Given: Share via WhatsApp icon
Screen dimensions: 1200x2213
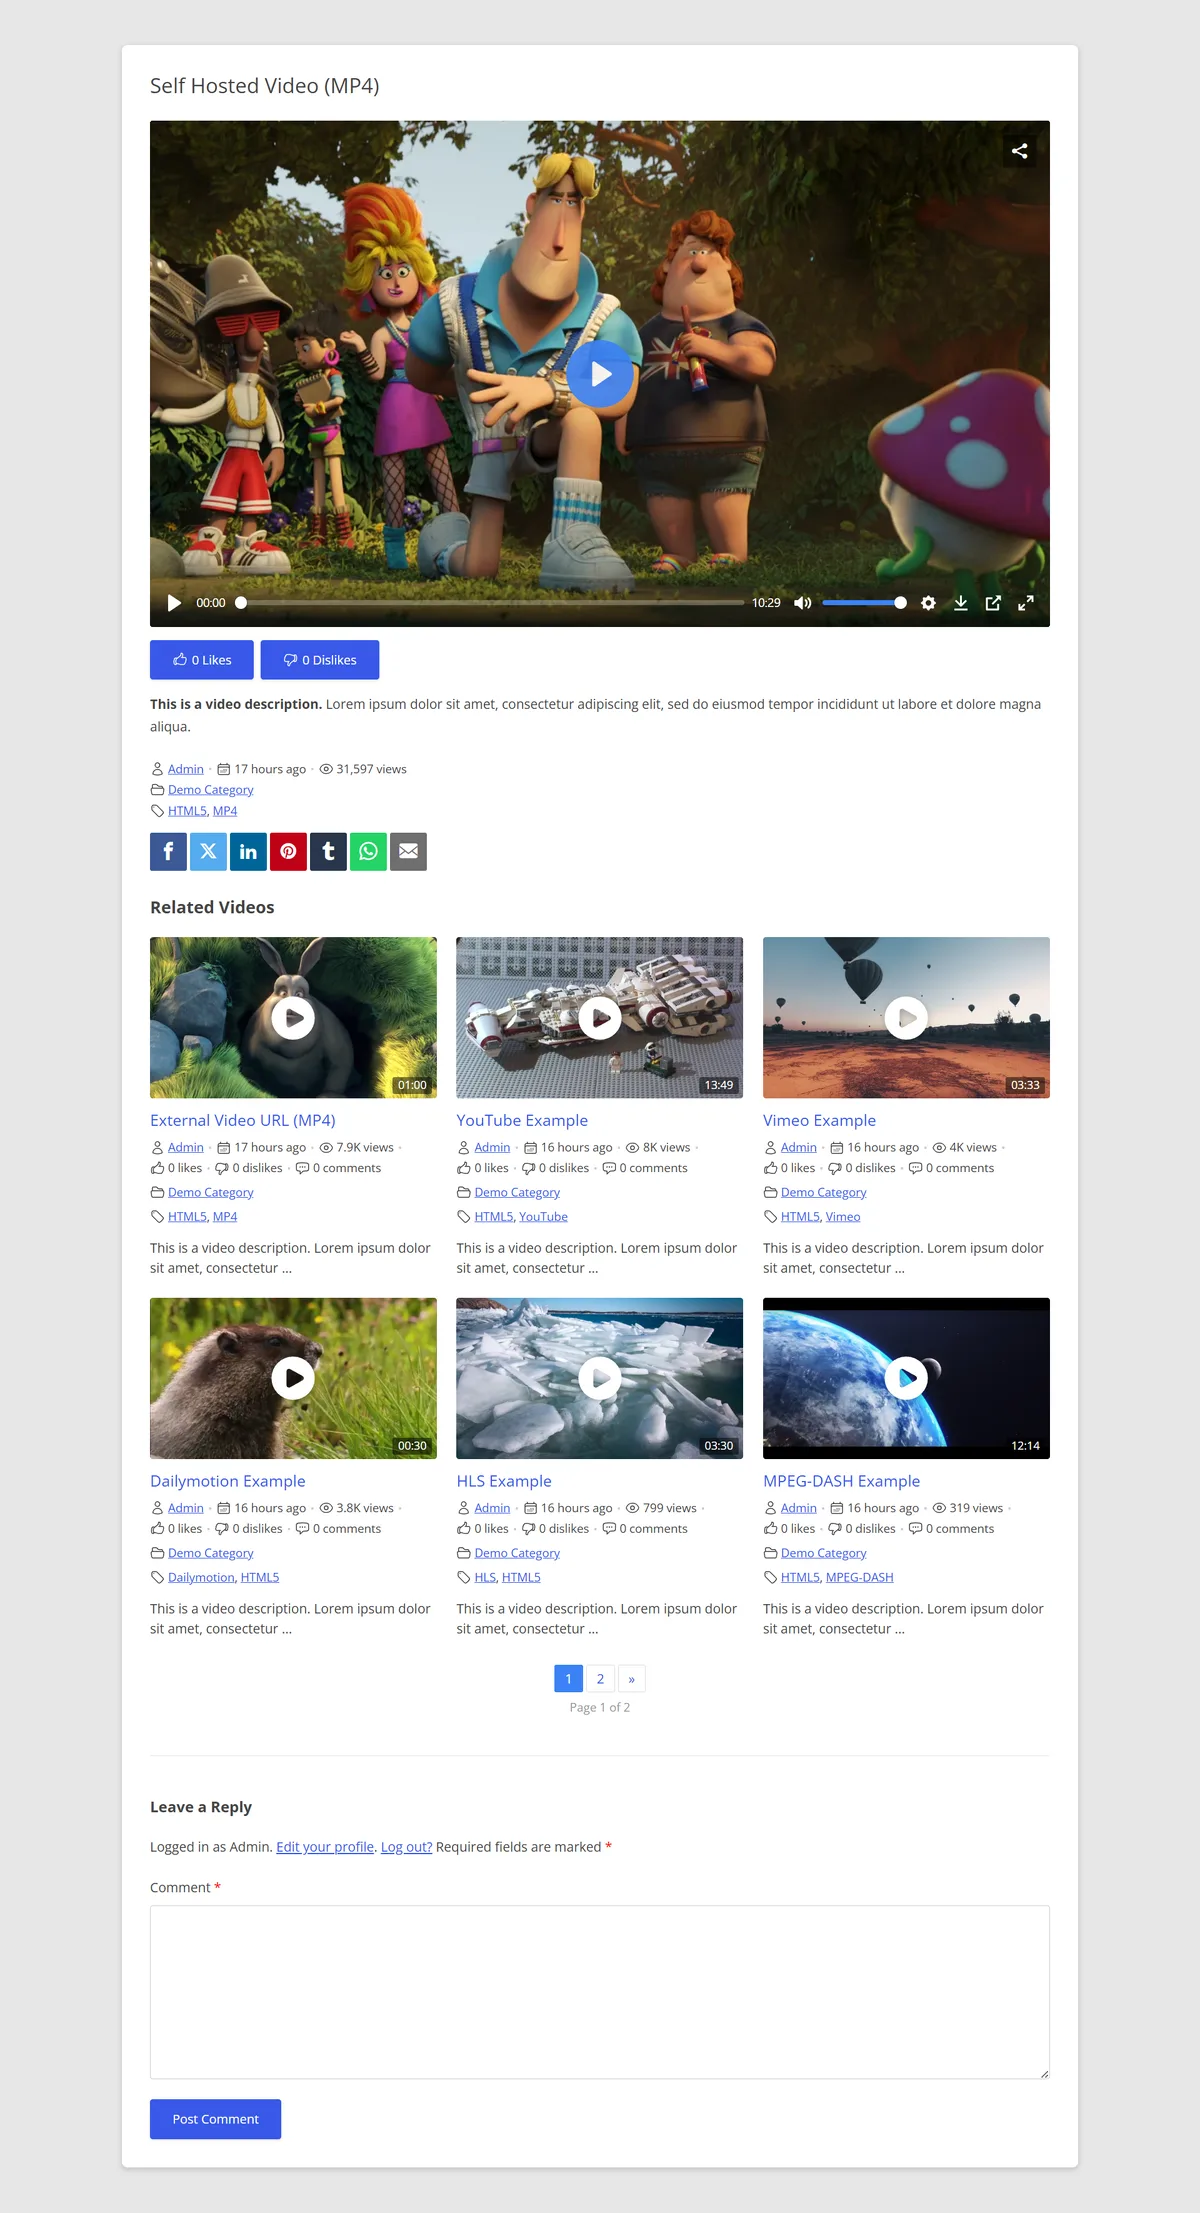Looking at the screenshot, I should pyautogui.click(x=368, y=851).
